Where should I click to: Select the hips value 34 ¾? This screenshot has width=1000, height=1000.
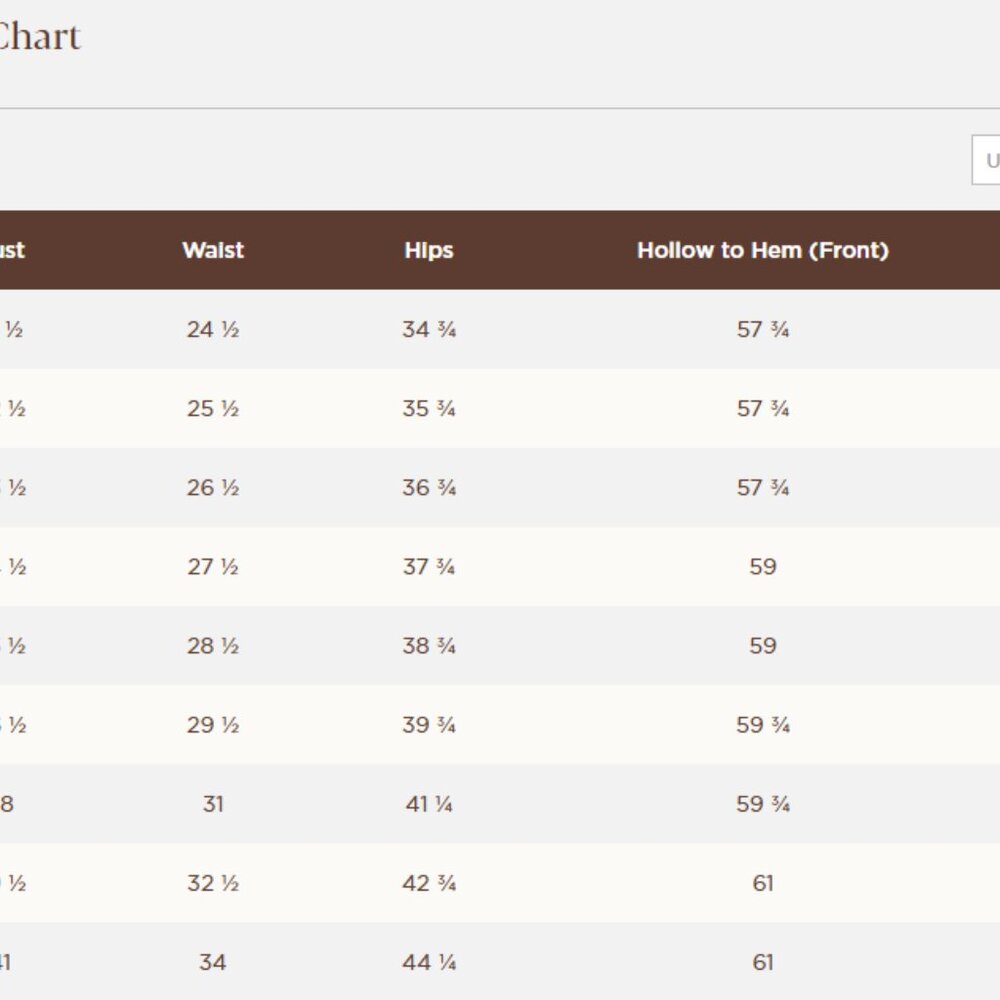[x=429, y=329]
